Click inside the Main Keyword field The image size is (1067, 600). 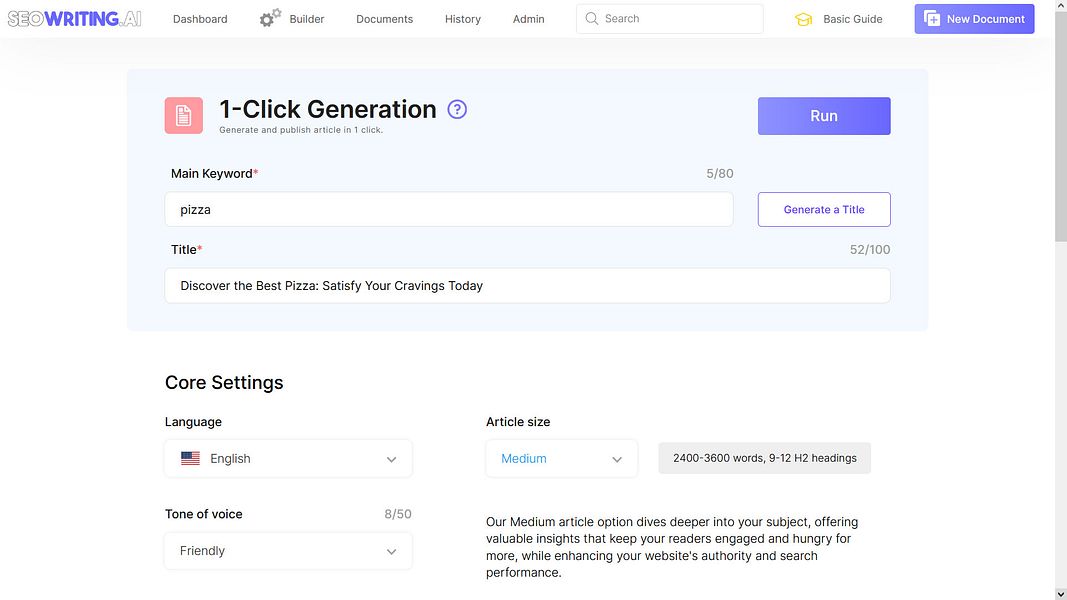pos(448,209)
